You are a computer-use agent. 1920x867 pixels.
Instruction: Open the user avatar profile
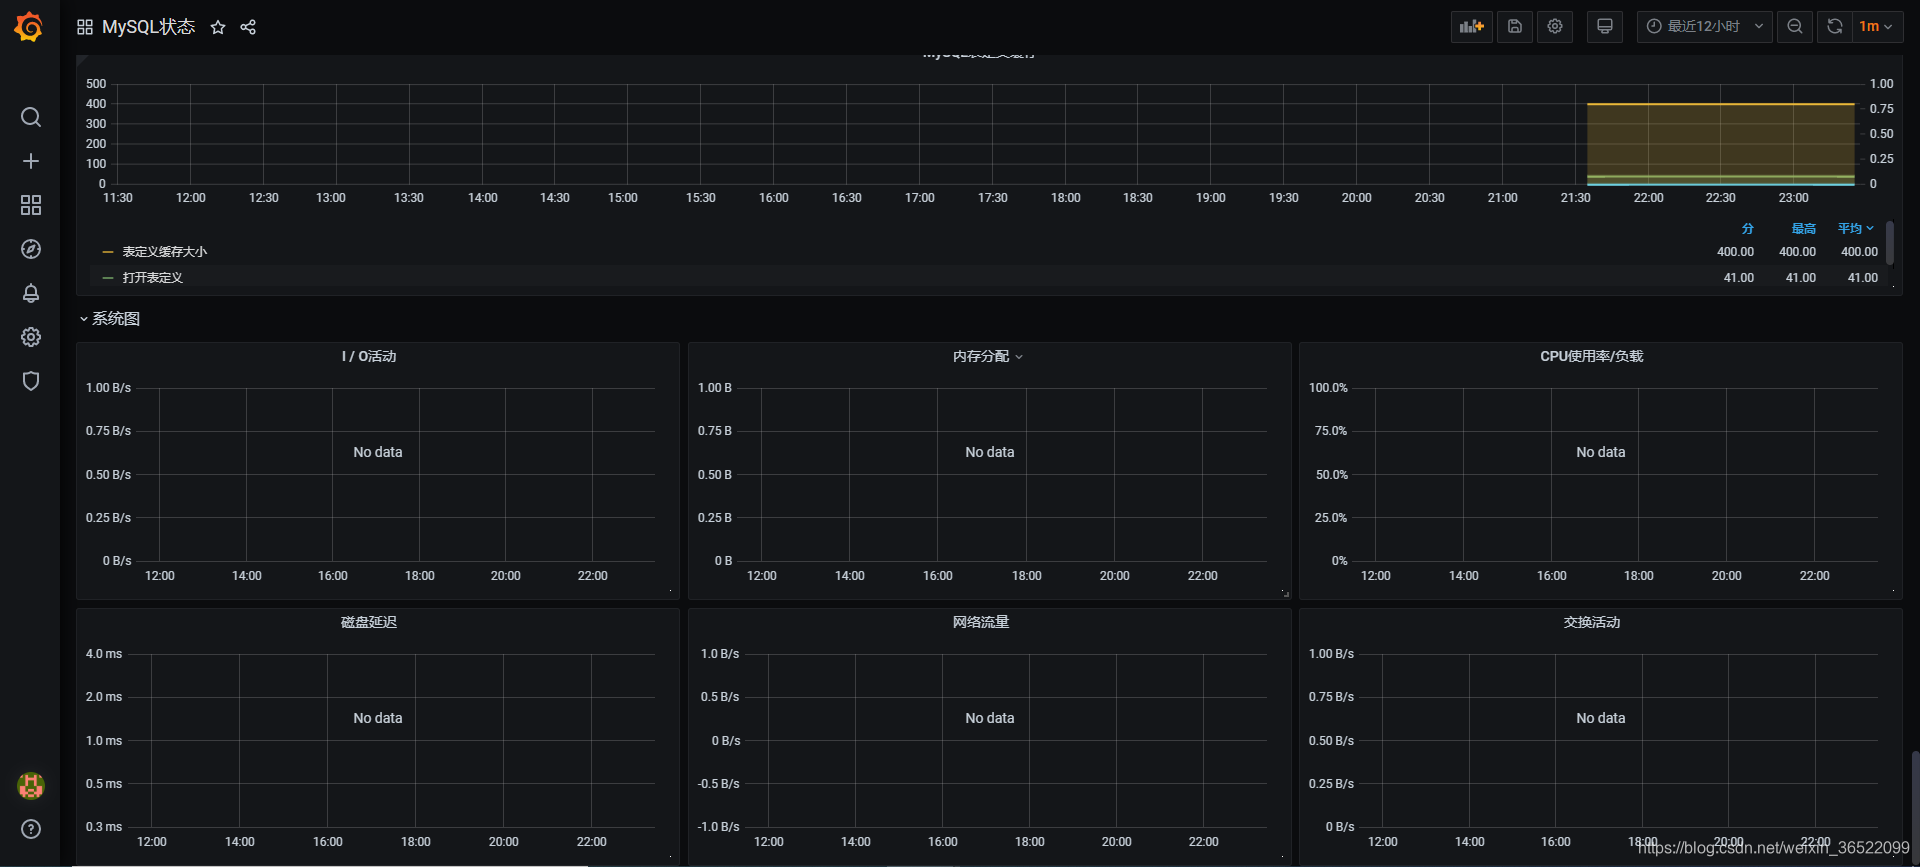tap(31, 786)
